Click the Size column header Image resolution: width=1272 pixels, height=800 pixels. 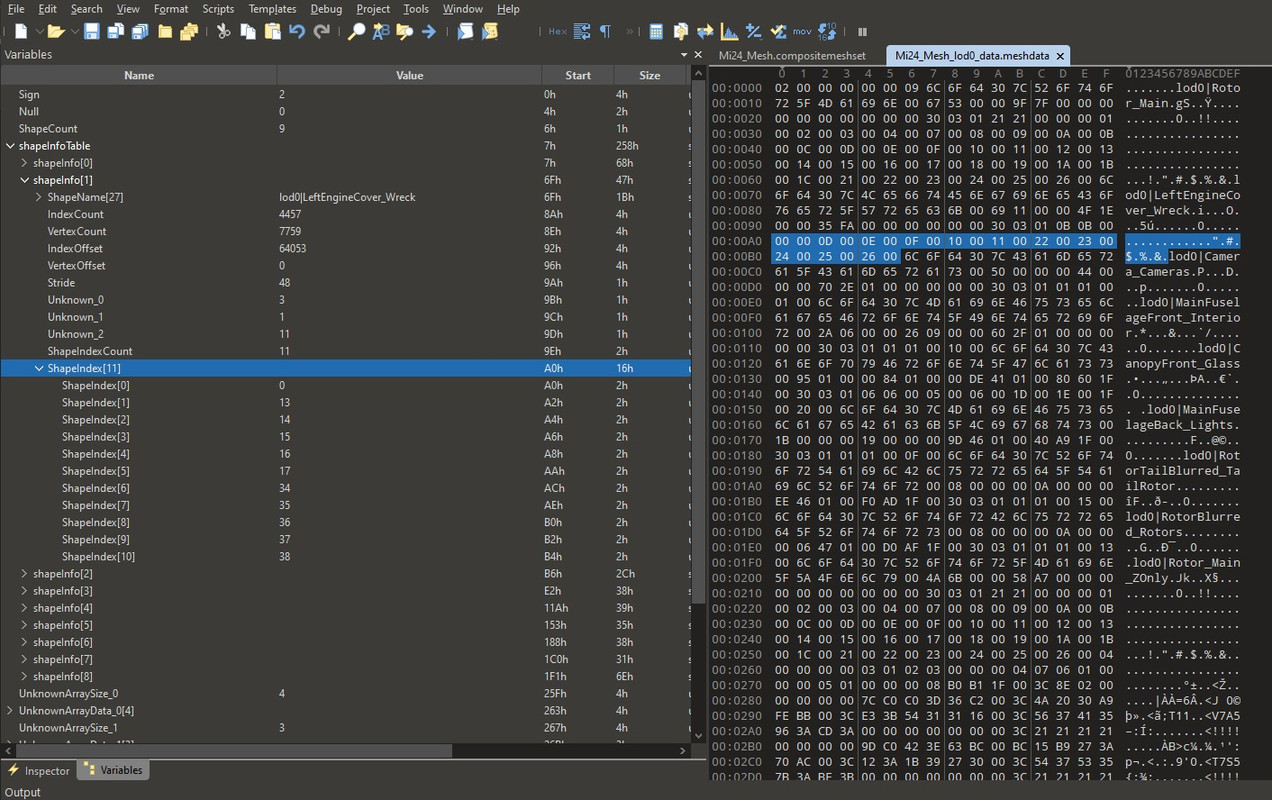pyautogui.click(x=650, y=75)
